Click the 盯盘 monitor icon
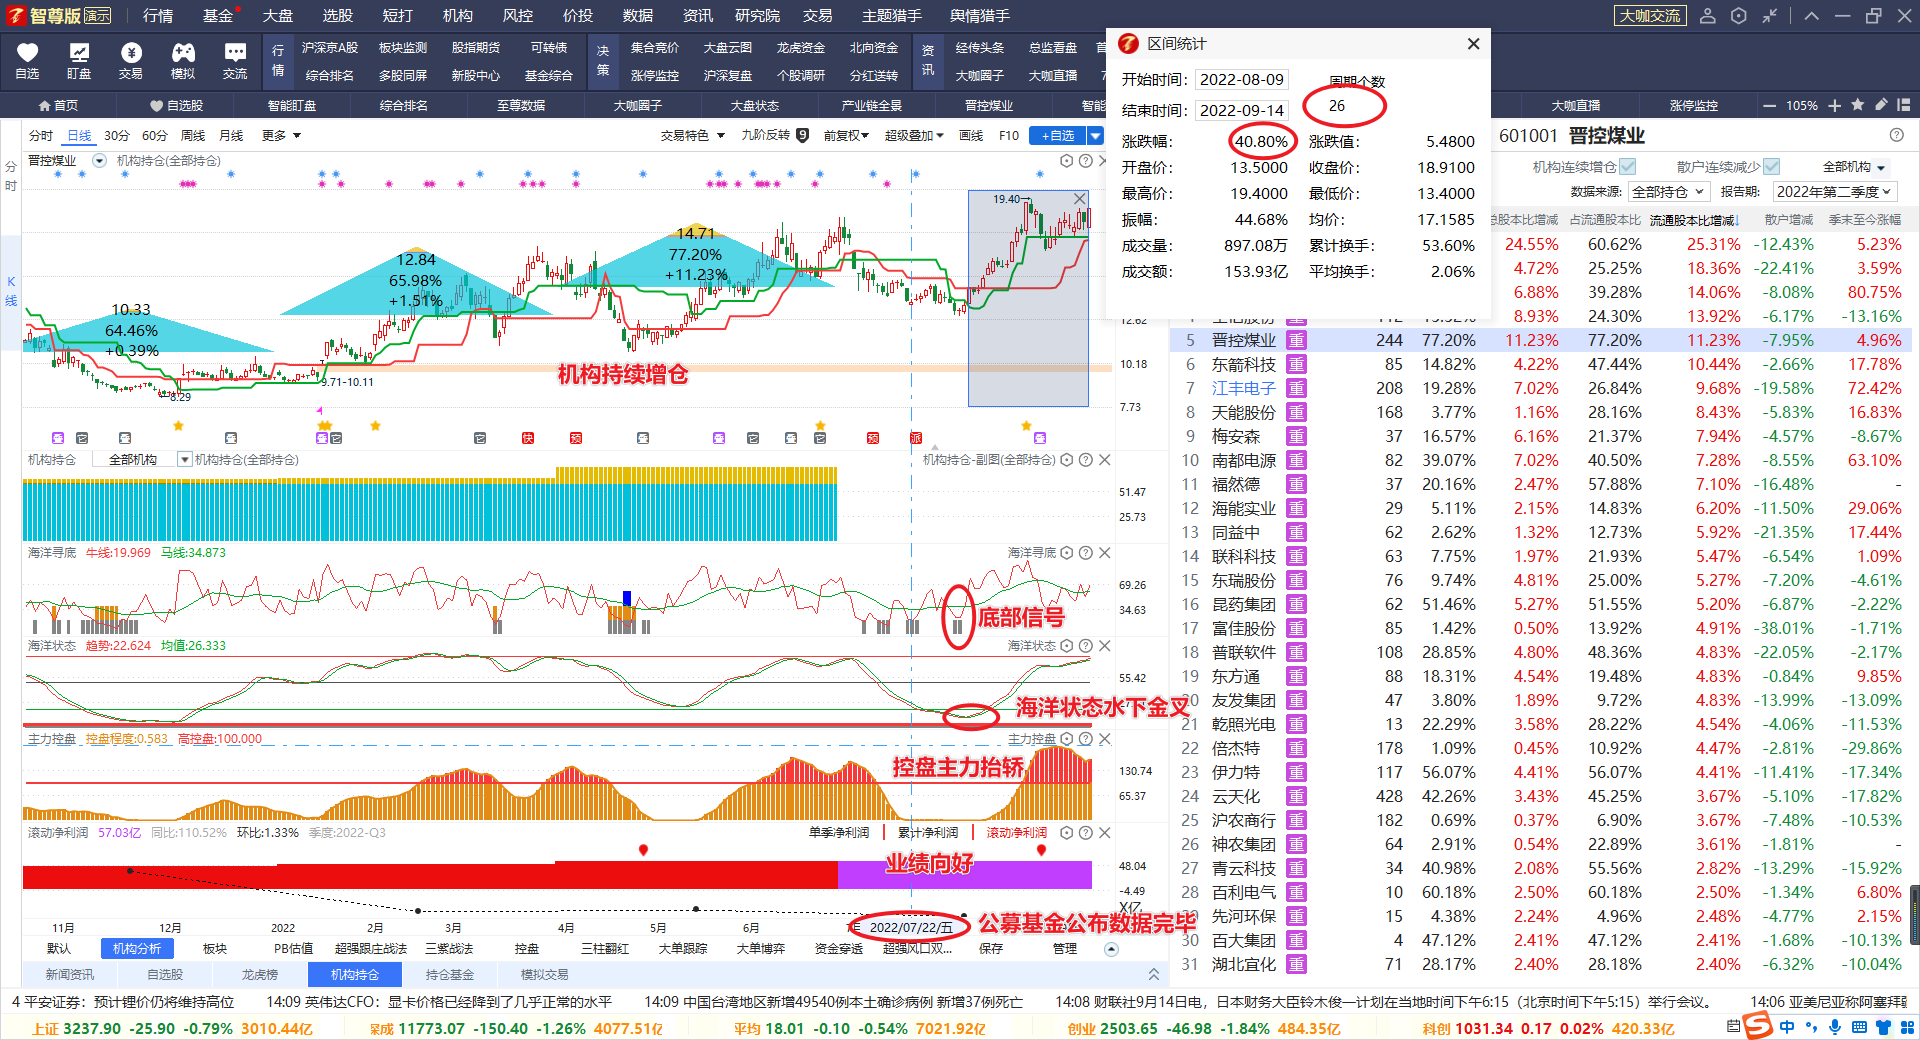1920x1040 pixels. click(79, 53)
